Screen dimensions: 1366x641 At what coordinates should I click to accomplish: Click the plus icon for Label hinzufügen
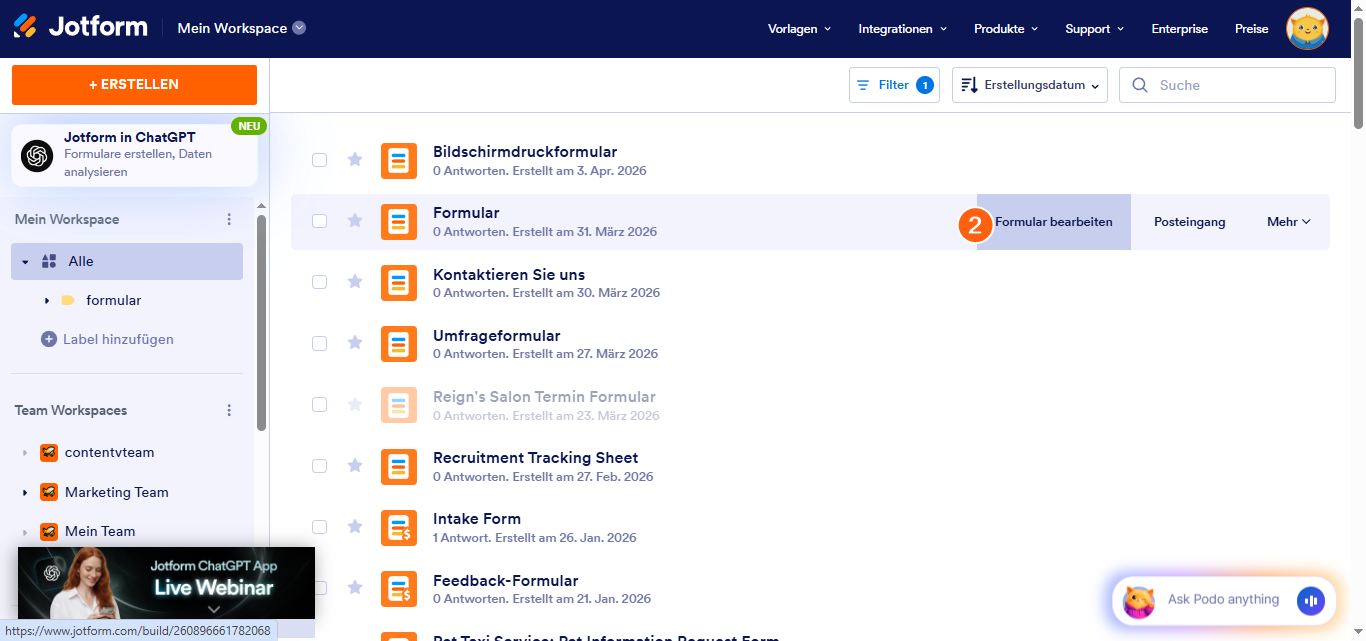point(49,340)
